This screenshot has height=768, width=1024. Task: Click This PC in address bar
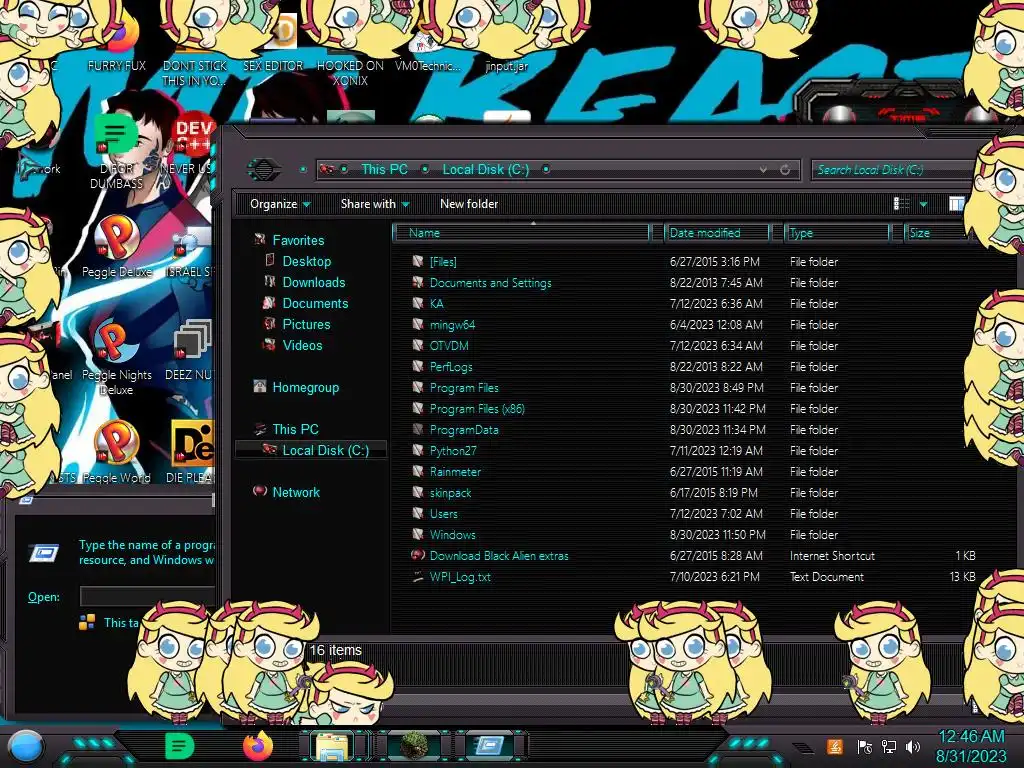pos(384,169)
